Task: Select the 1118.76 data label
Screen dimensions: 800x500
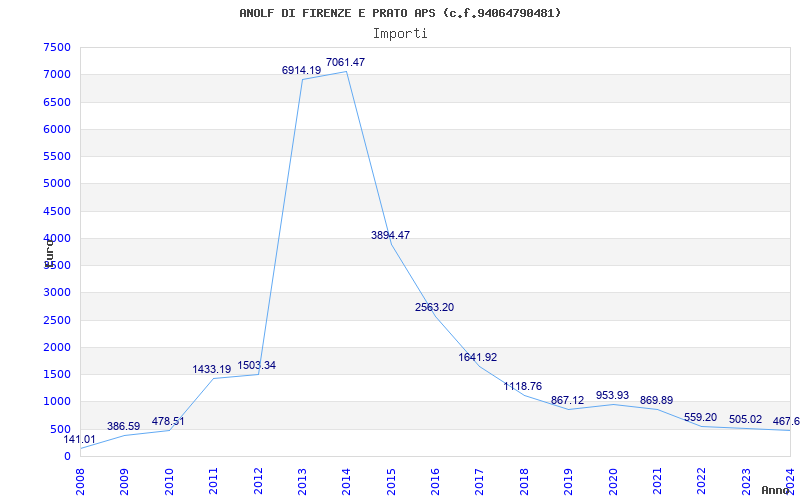Action: pyautogui.click(x=522, y=386)
